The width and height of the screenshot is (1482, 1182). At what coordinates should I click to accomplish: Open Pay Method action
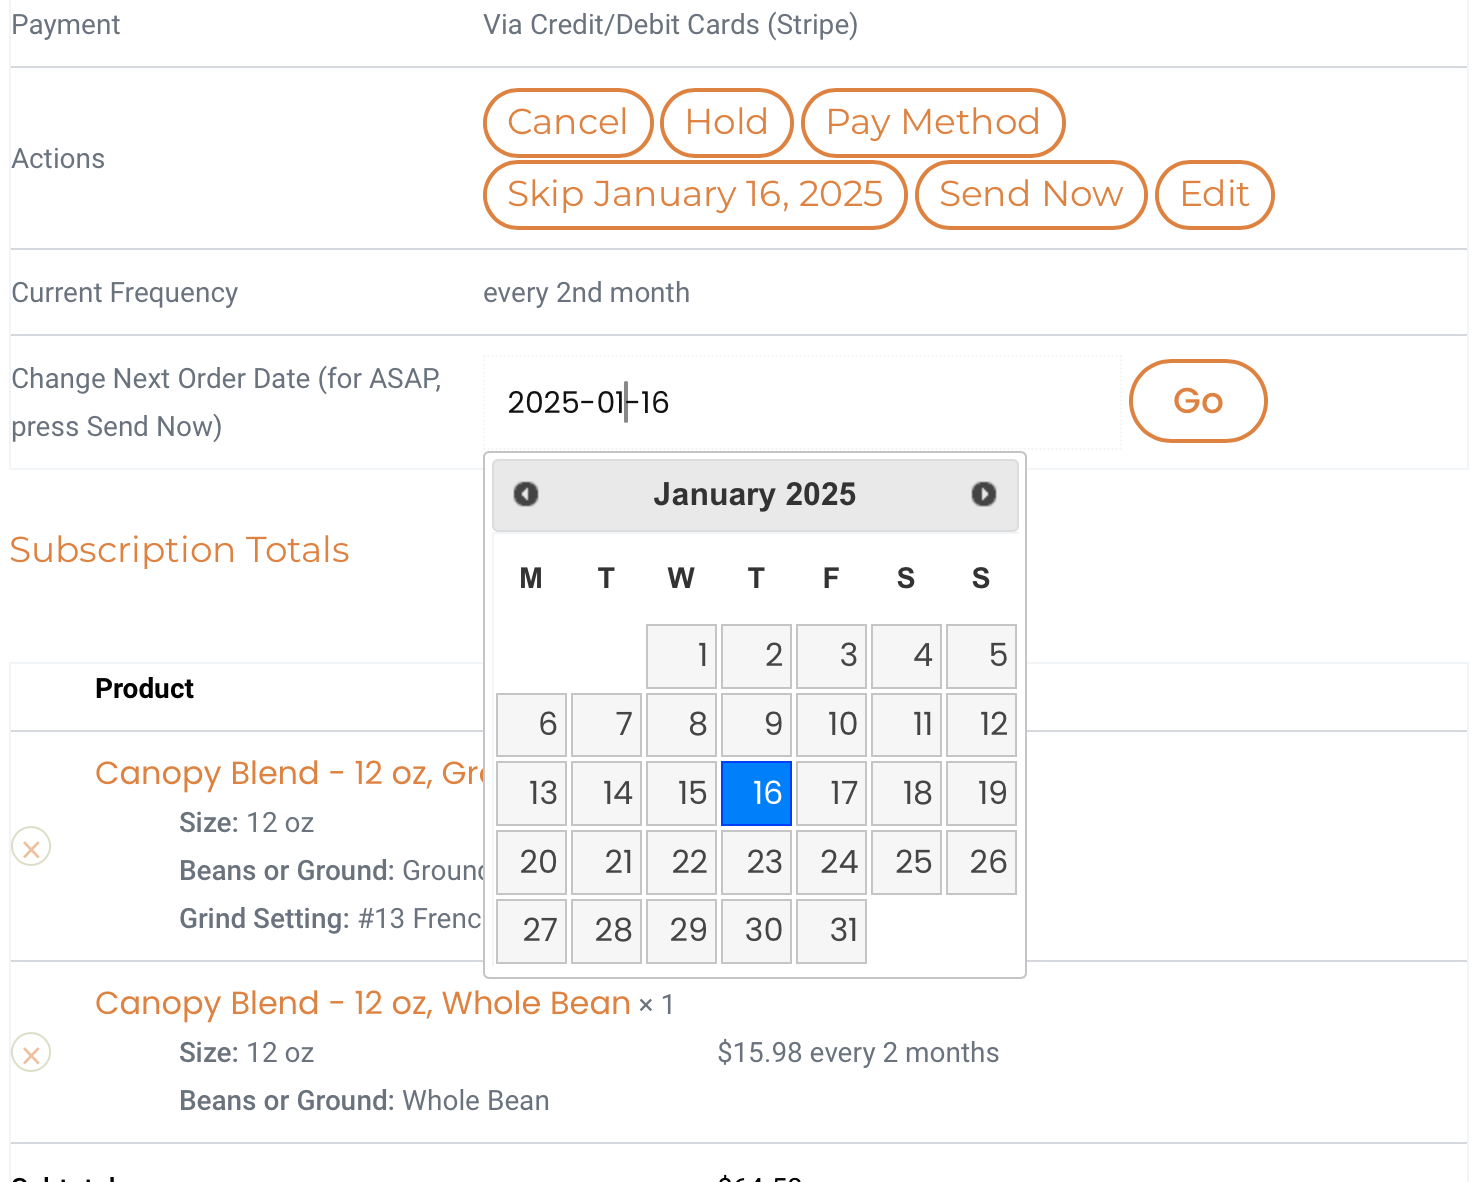[x=933, y=123]
